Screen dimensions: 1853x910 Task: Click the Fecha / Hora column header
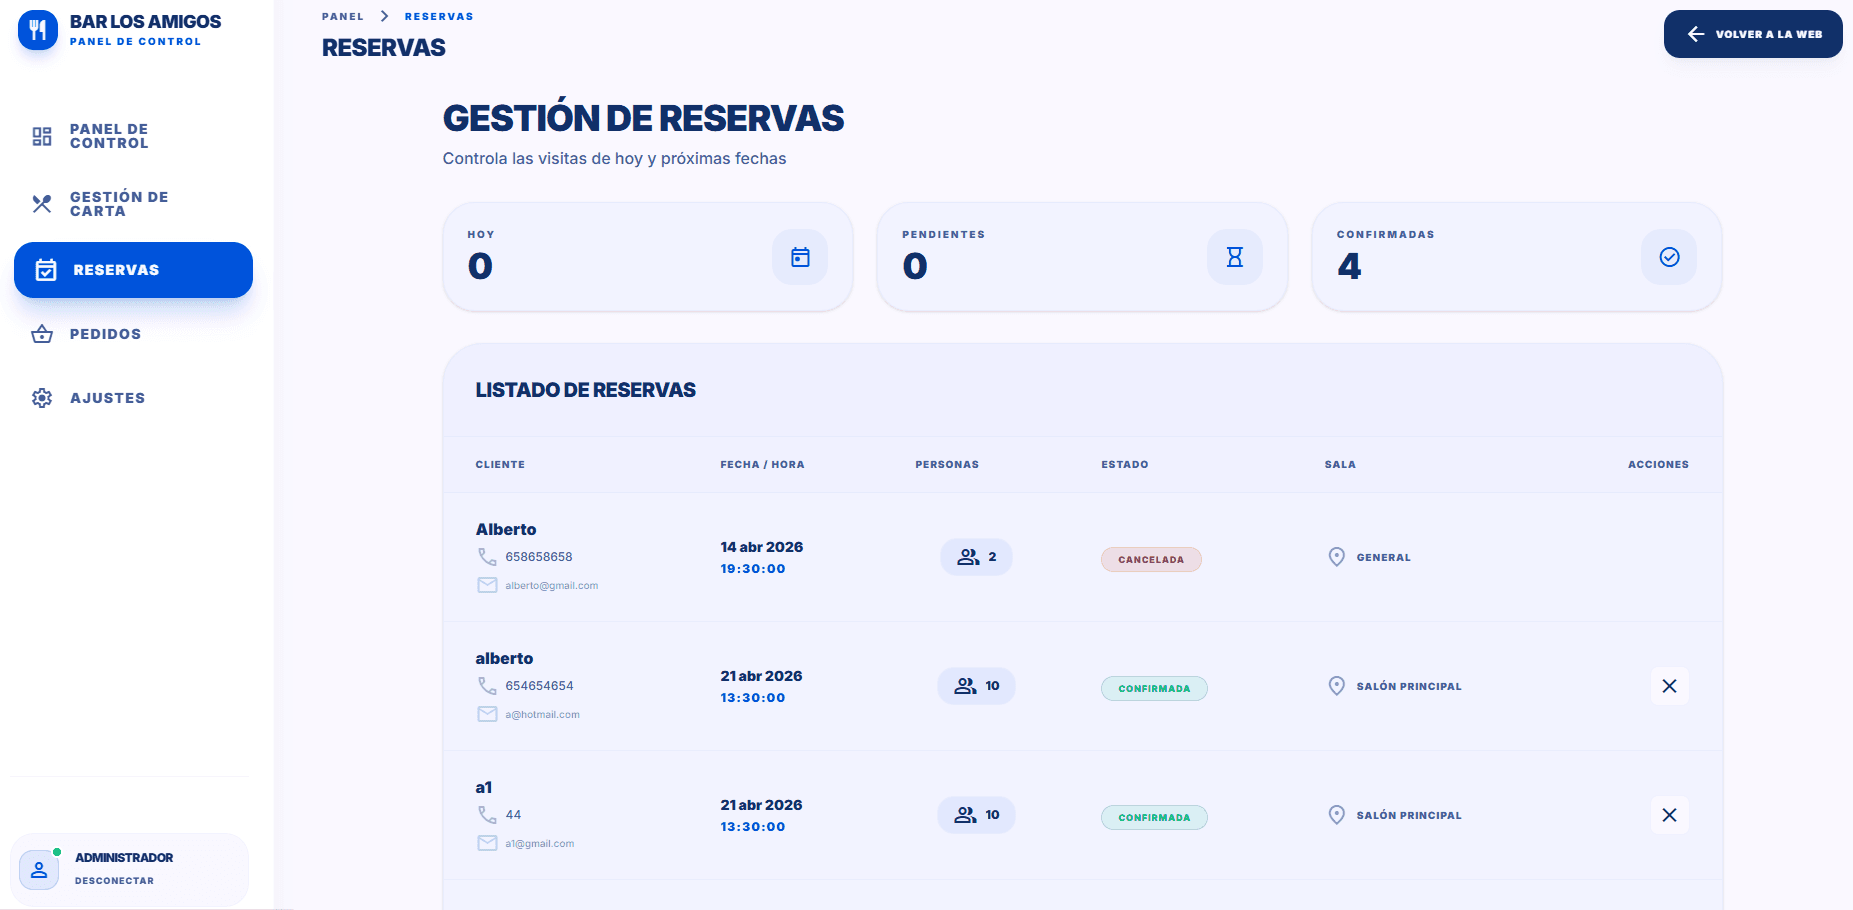[762, 465]
